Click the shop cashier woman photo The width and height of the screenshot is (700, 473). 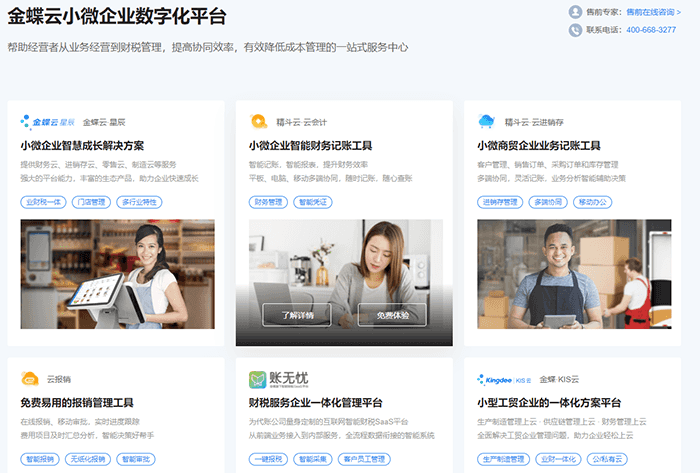click(117, 274)
